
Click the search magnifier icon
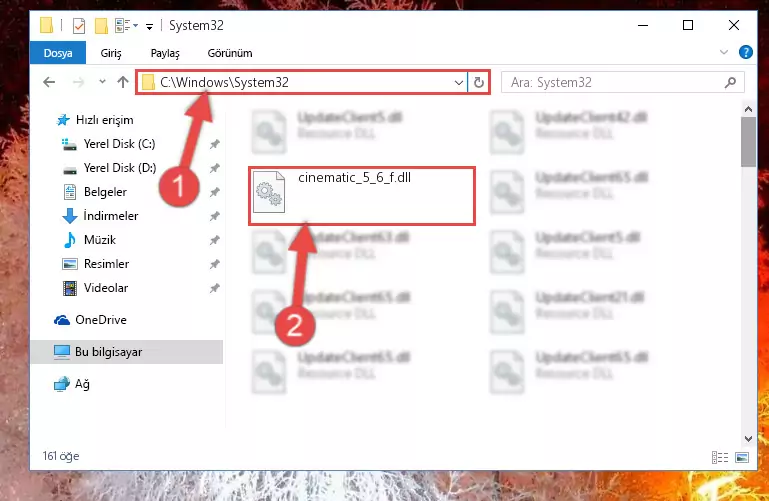click(730, 82)
